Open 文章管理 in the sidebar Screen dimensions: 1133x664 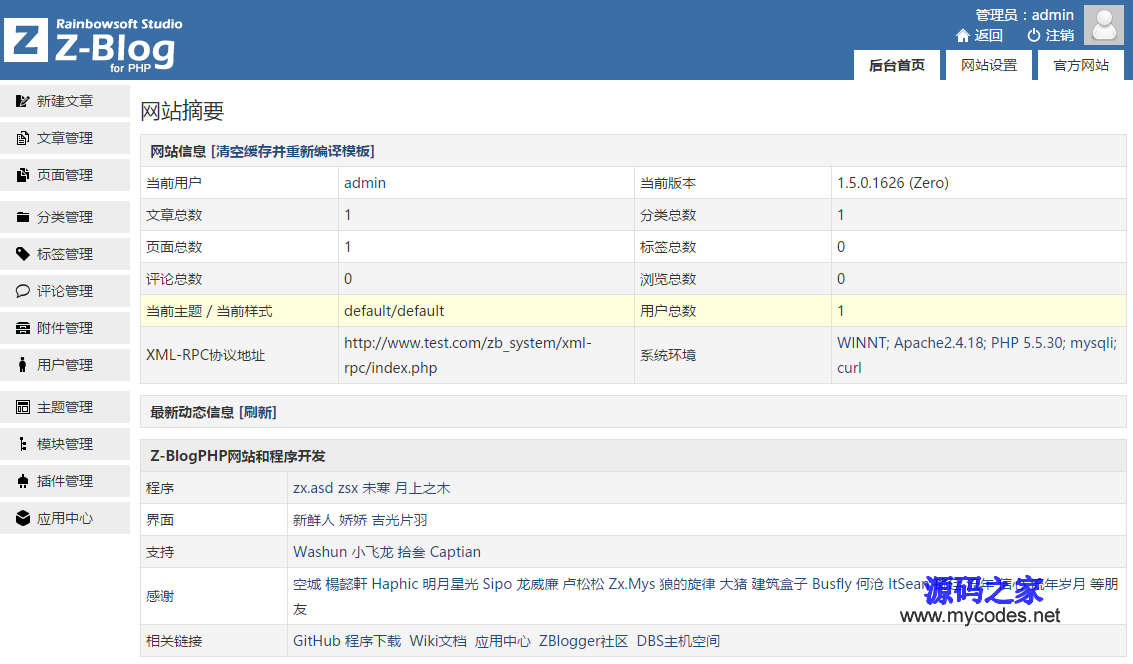(x=65, y=138)
